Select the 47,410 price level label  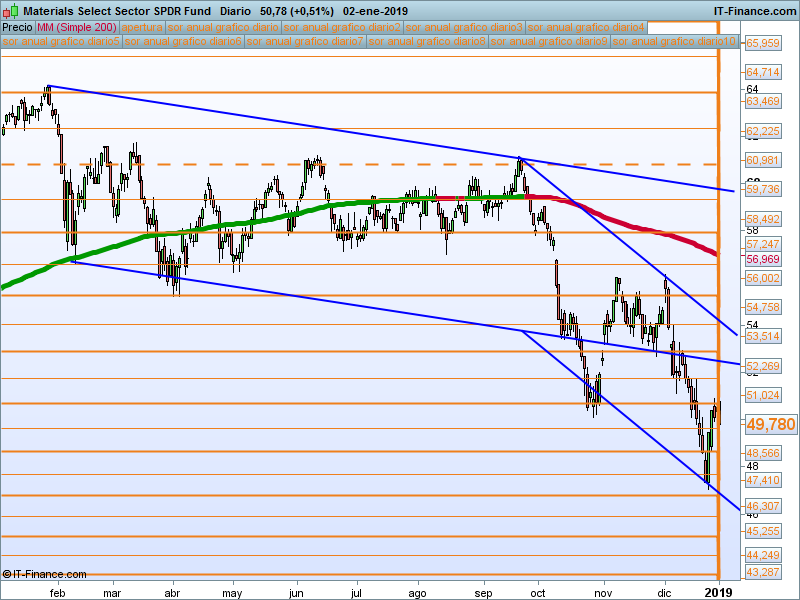[x=763, y=480]
